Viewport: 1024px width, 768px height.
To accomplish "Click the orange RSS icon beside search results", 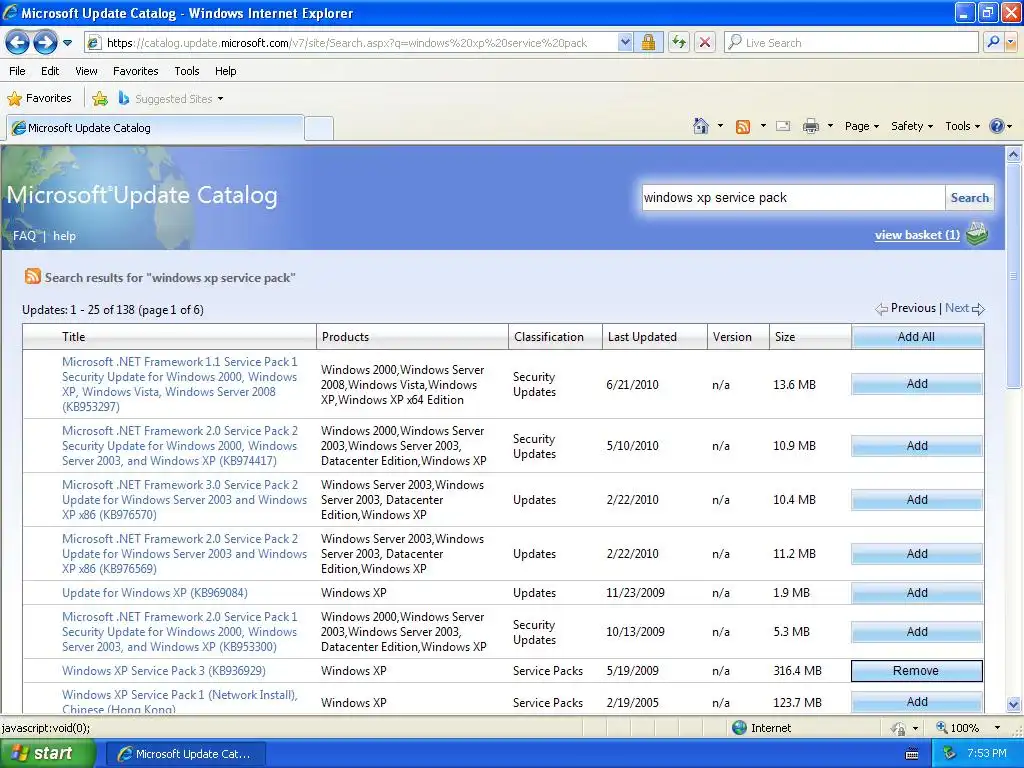I will point(33,276).
